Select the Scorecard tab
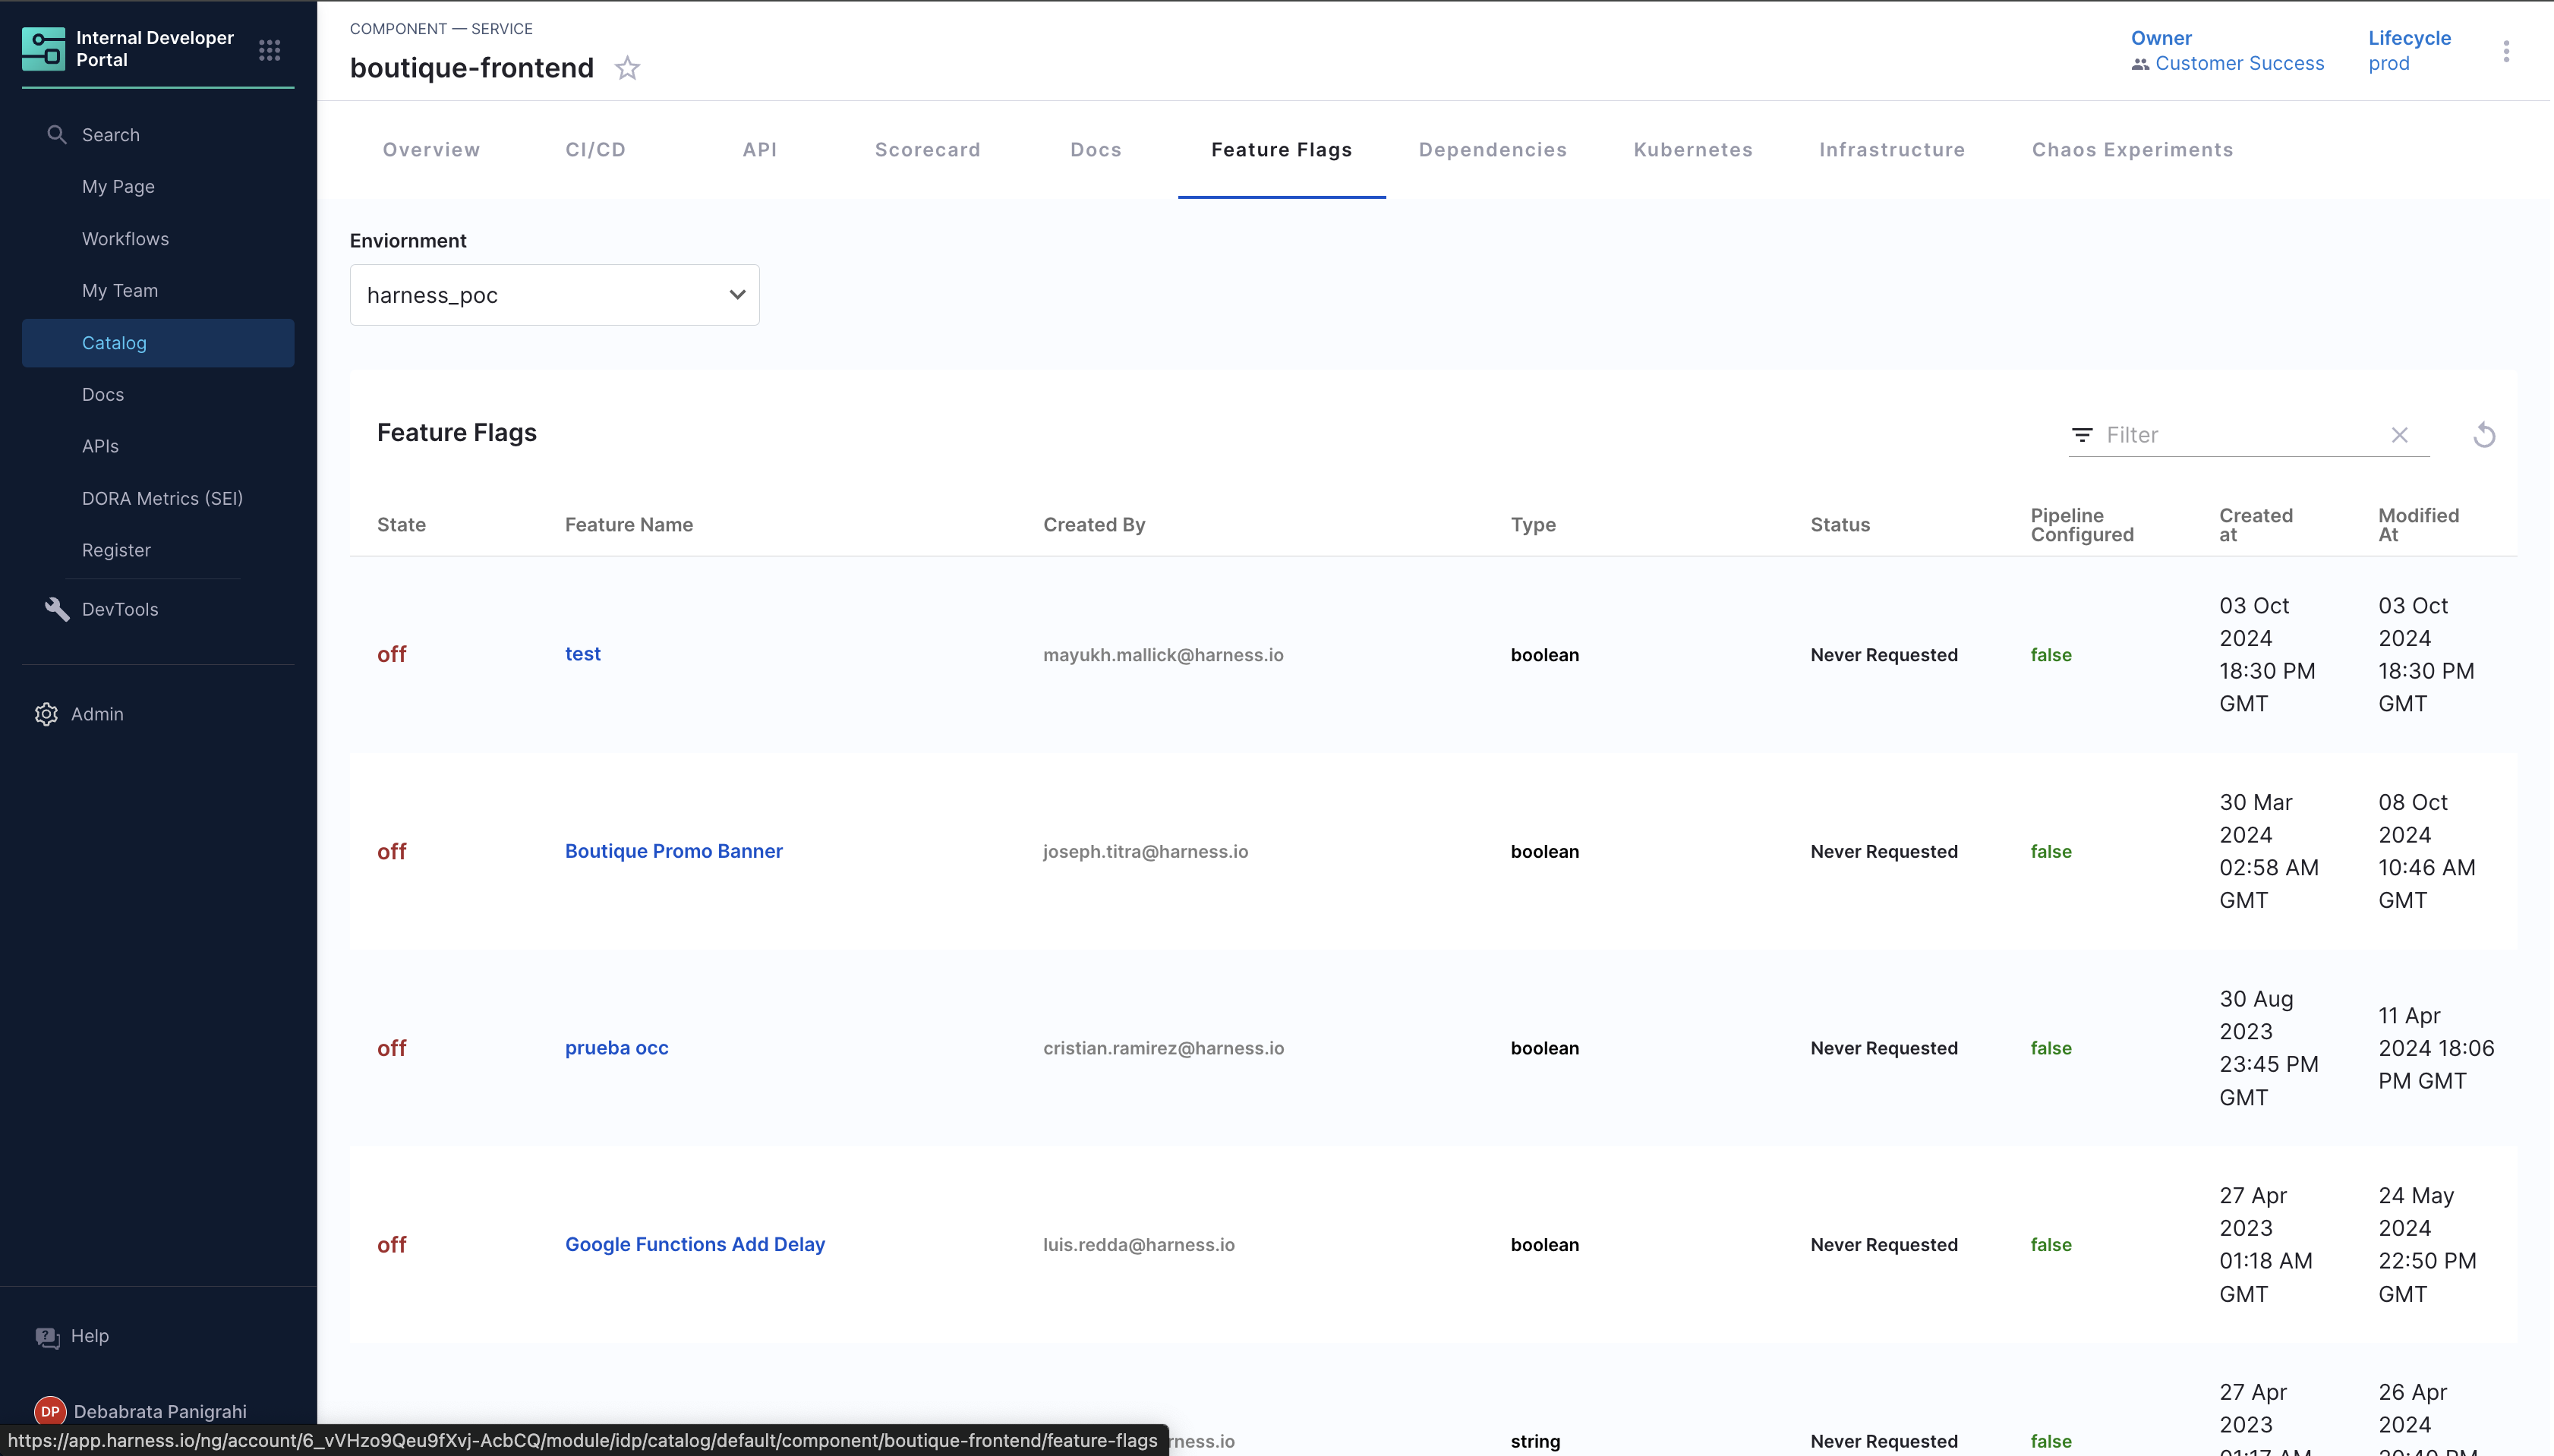The width and height of the screenshot is (2554, 1456). [927, 150]
